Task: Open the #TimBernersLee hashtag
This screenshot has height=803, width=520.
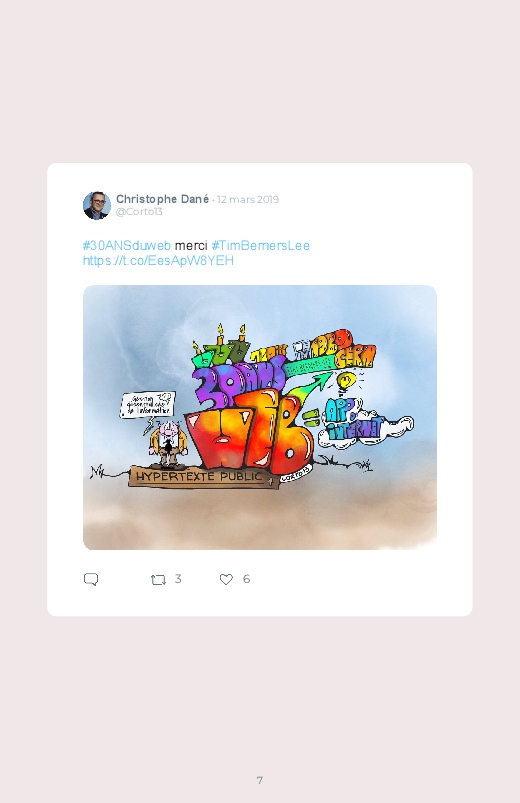Action: point(260,246)
